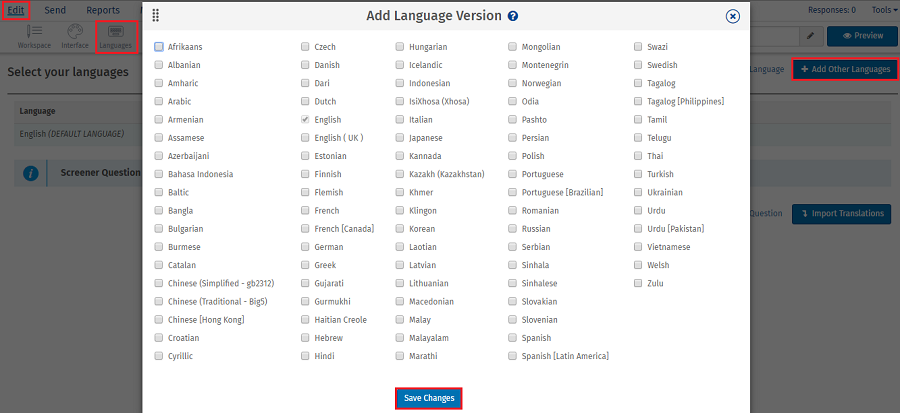This screenshot has width=900, height=413.
Task: Select Spanish [Latin America] checkbox
Action: 512,356
